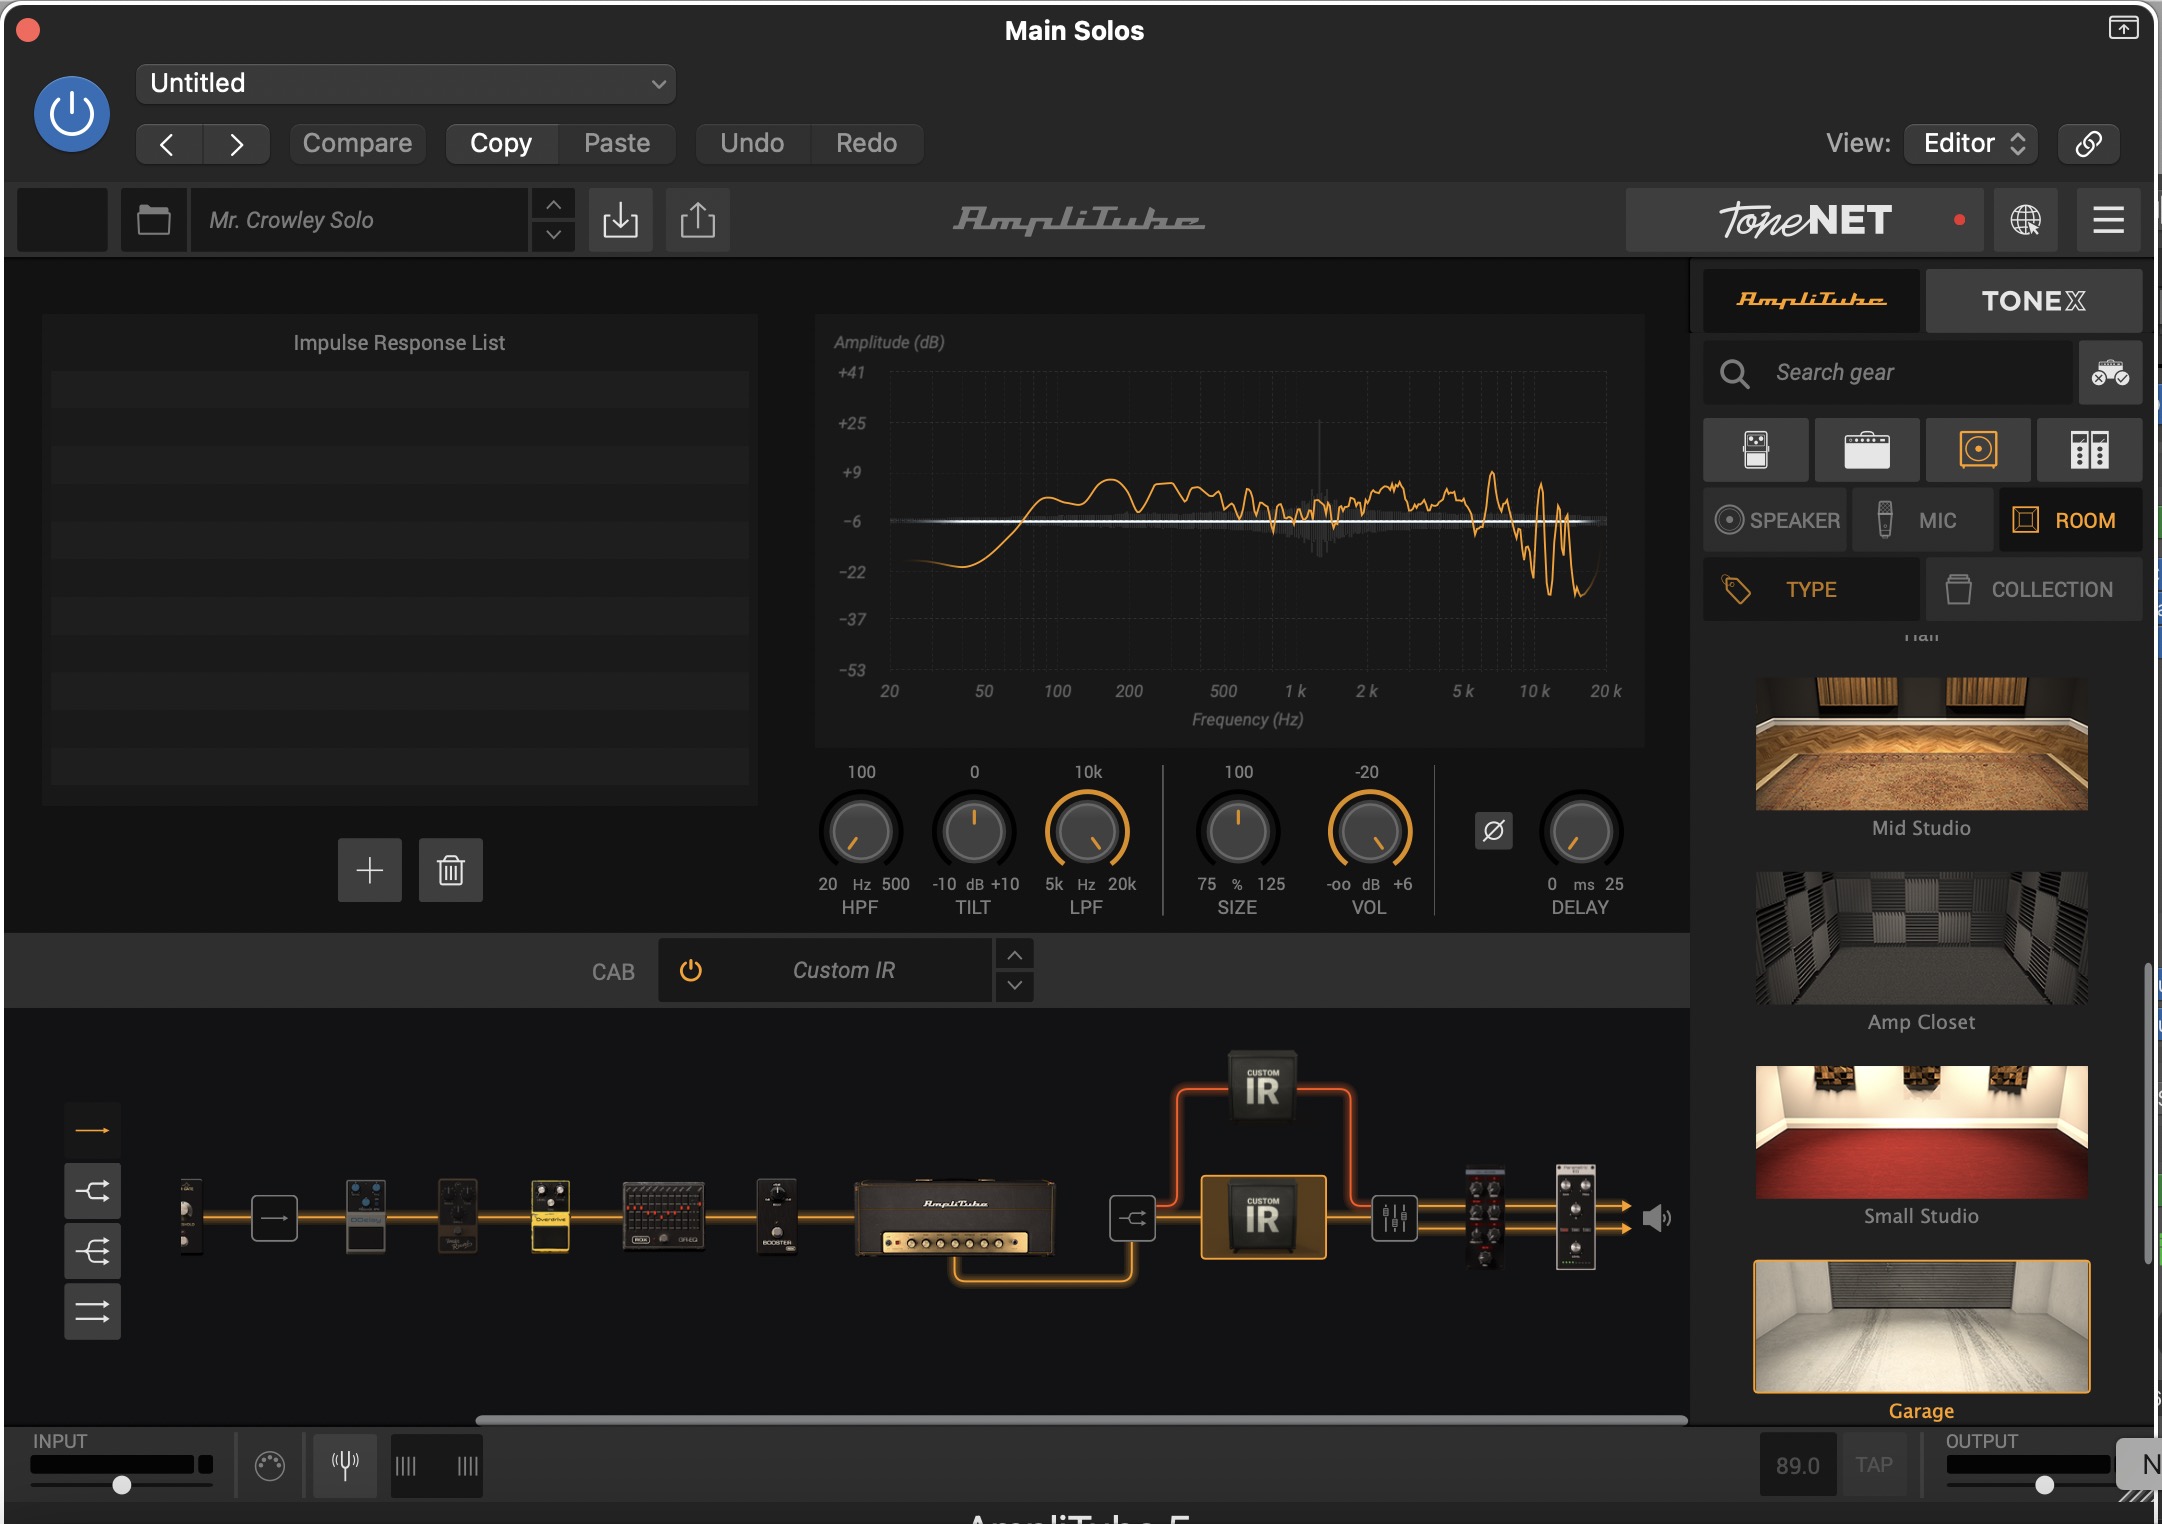Click the globe web icon
This screenshot has width=2162, height=1524.
coord(2025,219)
